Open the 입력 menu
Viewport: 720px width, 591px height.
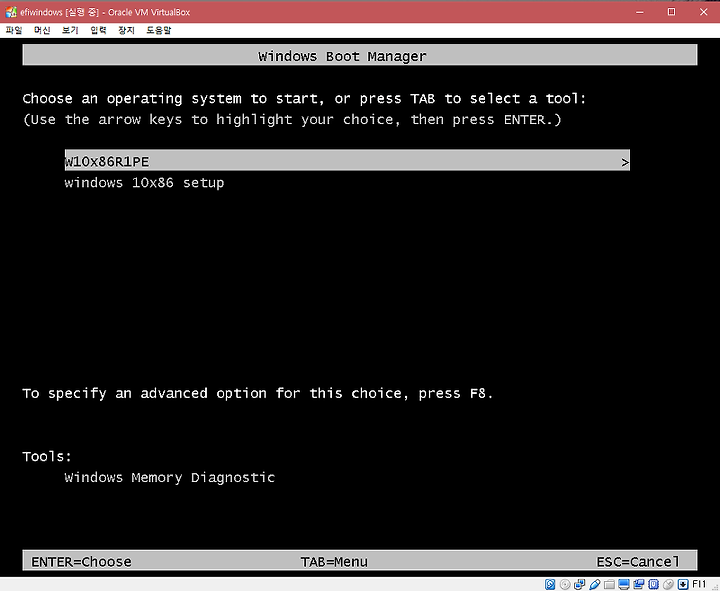tap(98, 30)
